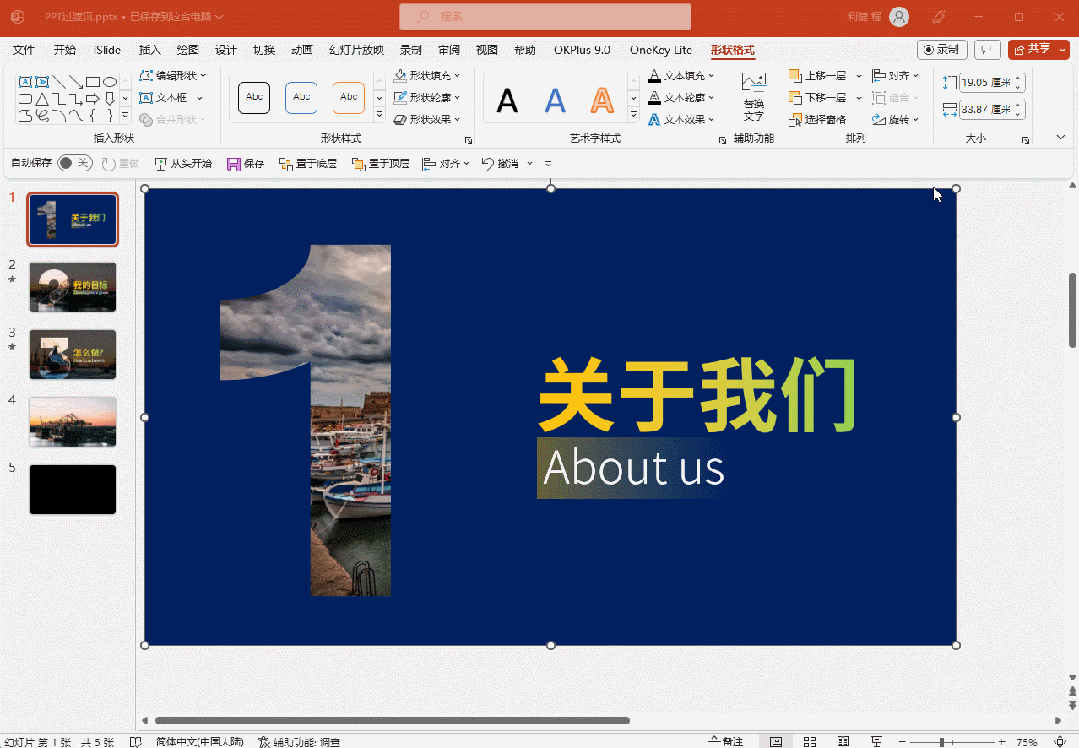Apply the black WordArt A style
This screenshot has width=1079, height=748.
coord(507,100)
